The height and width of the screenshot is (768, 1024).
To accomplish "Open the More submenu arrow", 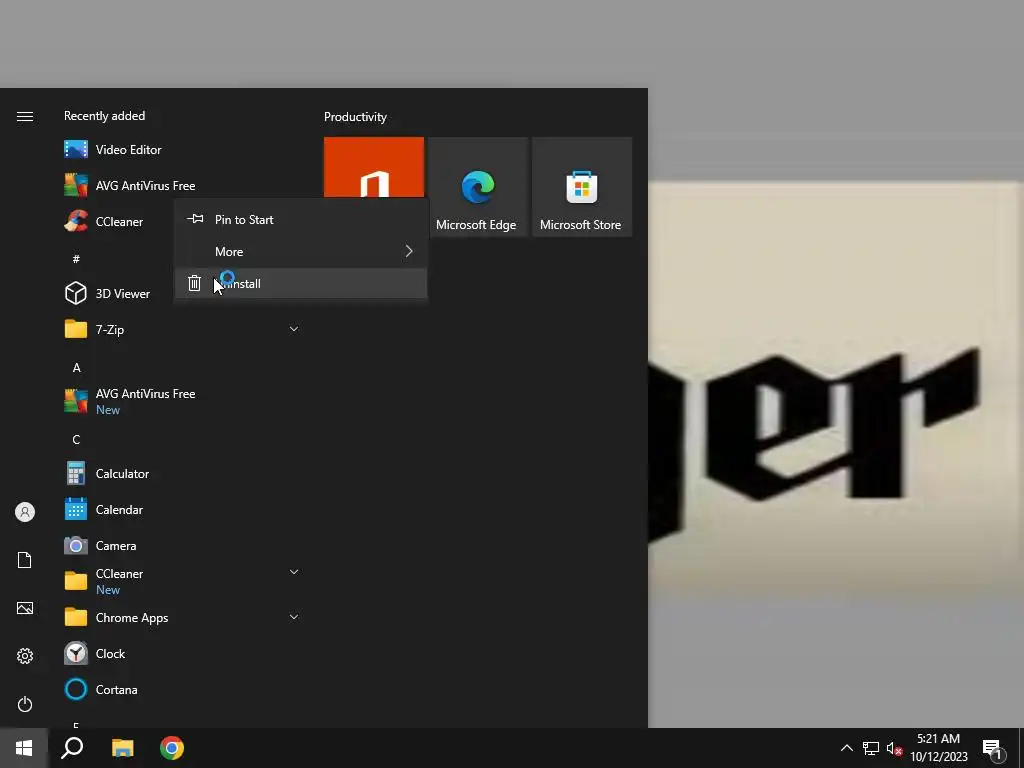I will pos(409,251).
